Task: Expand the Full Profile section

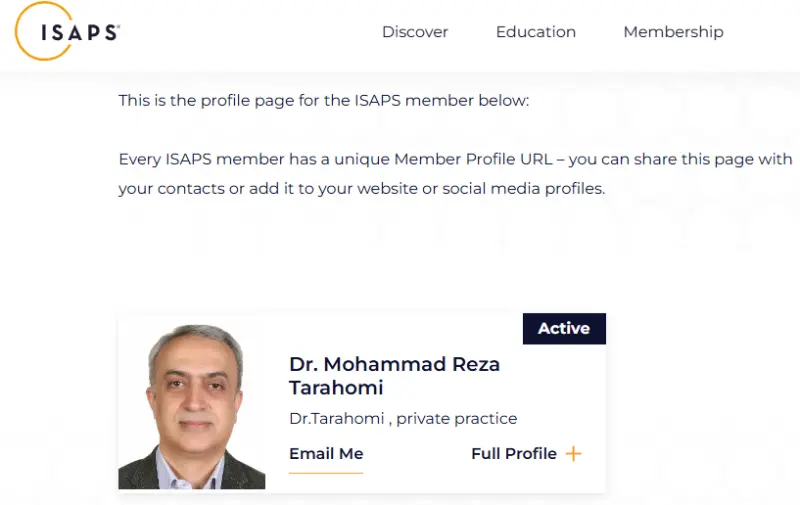Action: pos(514,454)
